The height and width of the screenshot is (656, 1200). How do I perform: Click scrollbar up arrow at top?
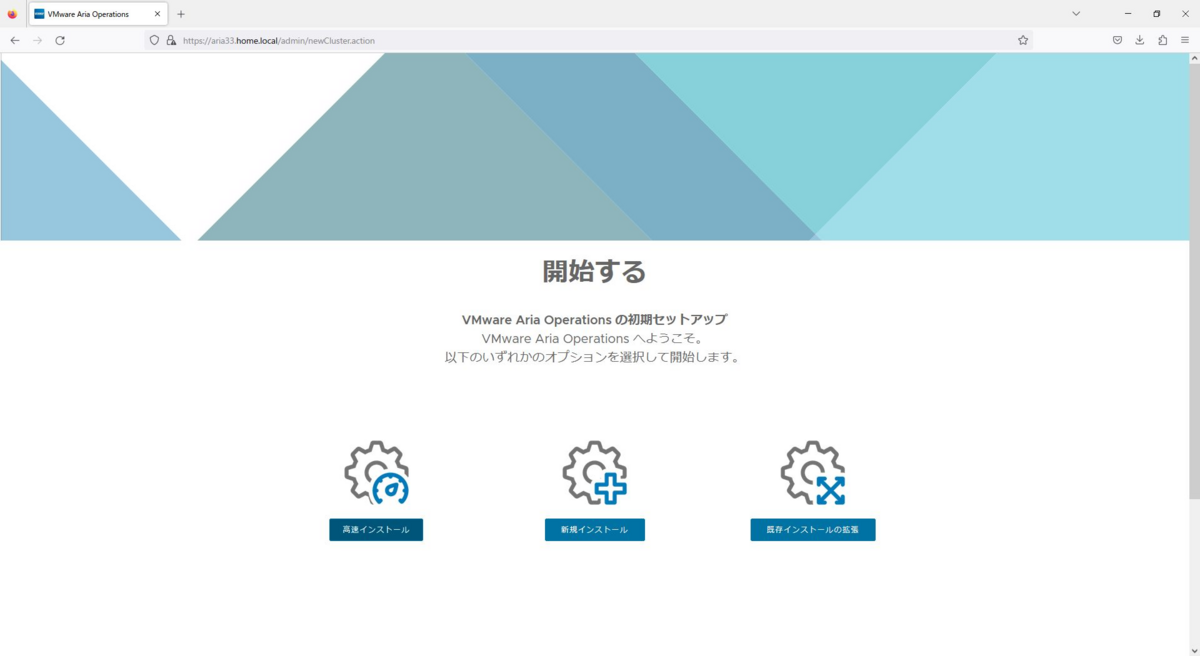(x=1194, y=59)
